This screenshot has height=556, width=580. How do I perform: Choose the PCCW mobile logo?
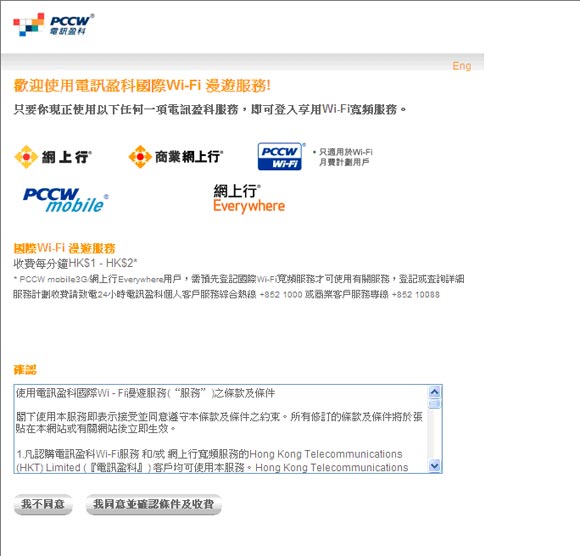pyautogui.click(x=65, y=200)
